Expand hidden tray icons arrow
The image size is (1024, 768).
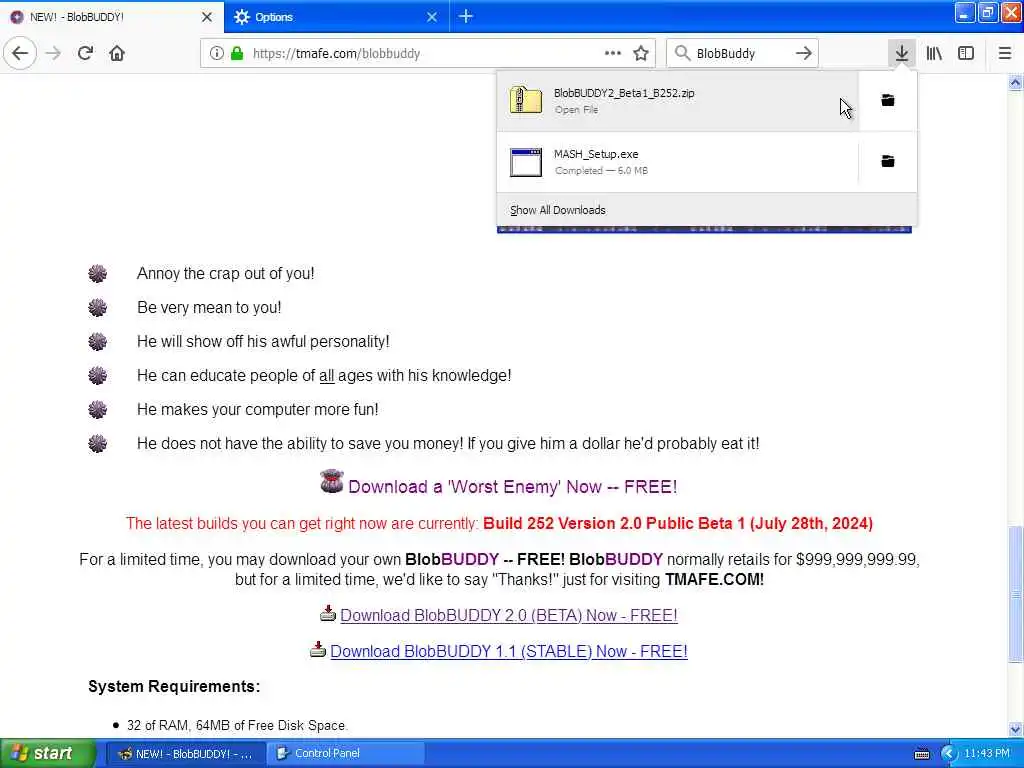click(948, 754)
